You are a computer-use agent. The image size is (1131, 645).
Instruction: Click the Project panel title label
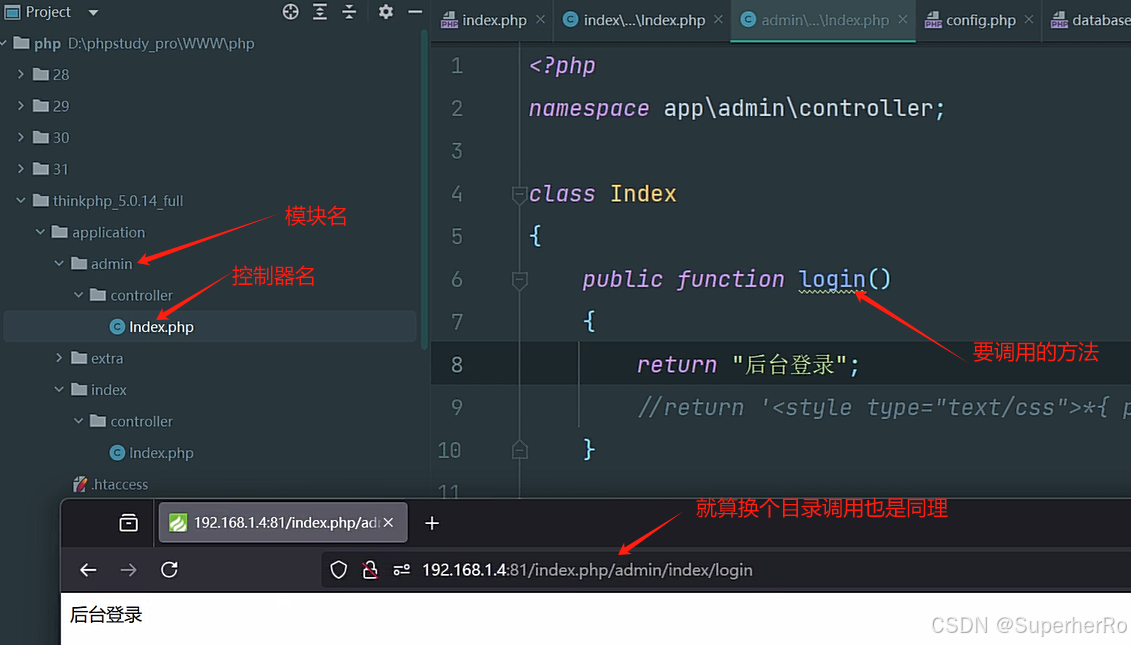point(48,12)
